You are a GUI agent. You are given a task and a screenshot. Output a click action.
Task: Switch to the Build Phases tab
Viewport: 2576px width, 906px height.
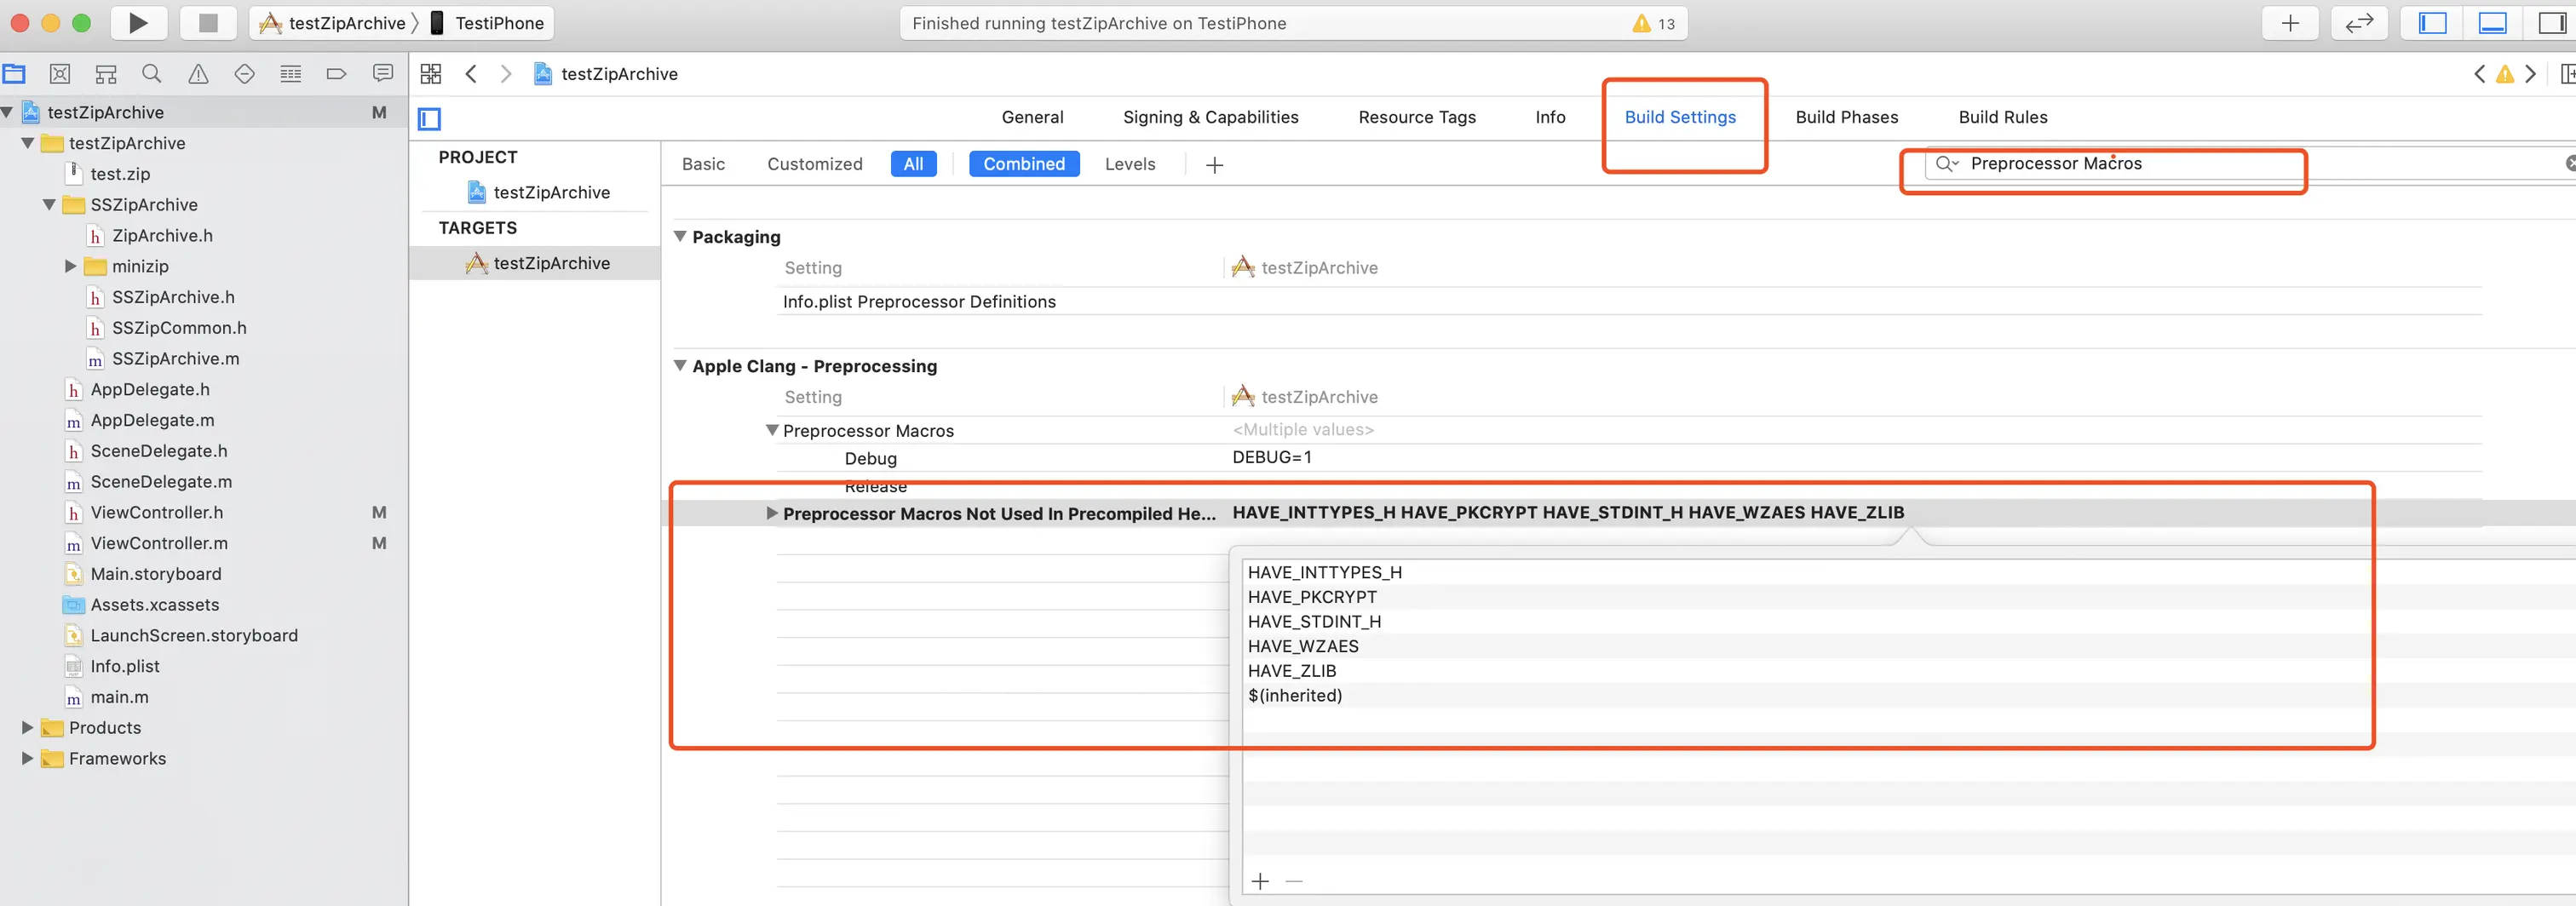point(1846,117)
